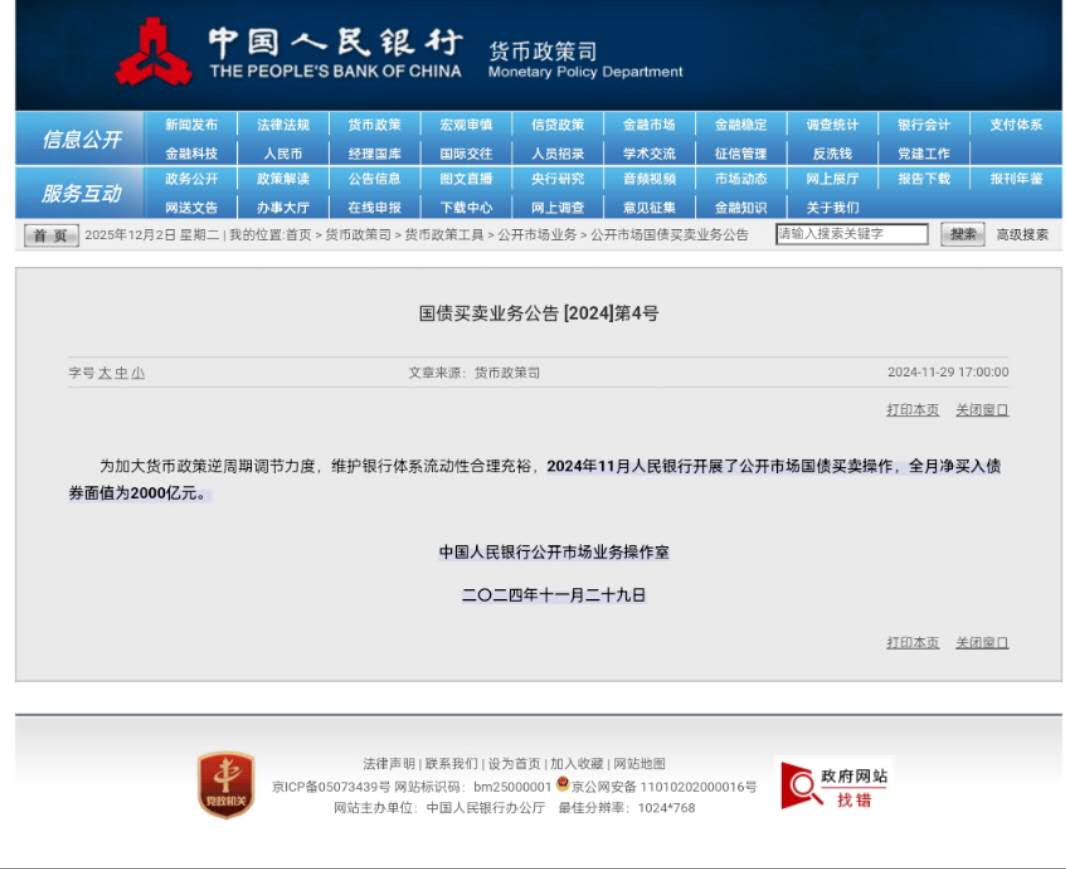1066x869 pixels.
Task: Follow the 货币政策工具 breadcrumb link
Action: 444,235
